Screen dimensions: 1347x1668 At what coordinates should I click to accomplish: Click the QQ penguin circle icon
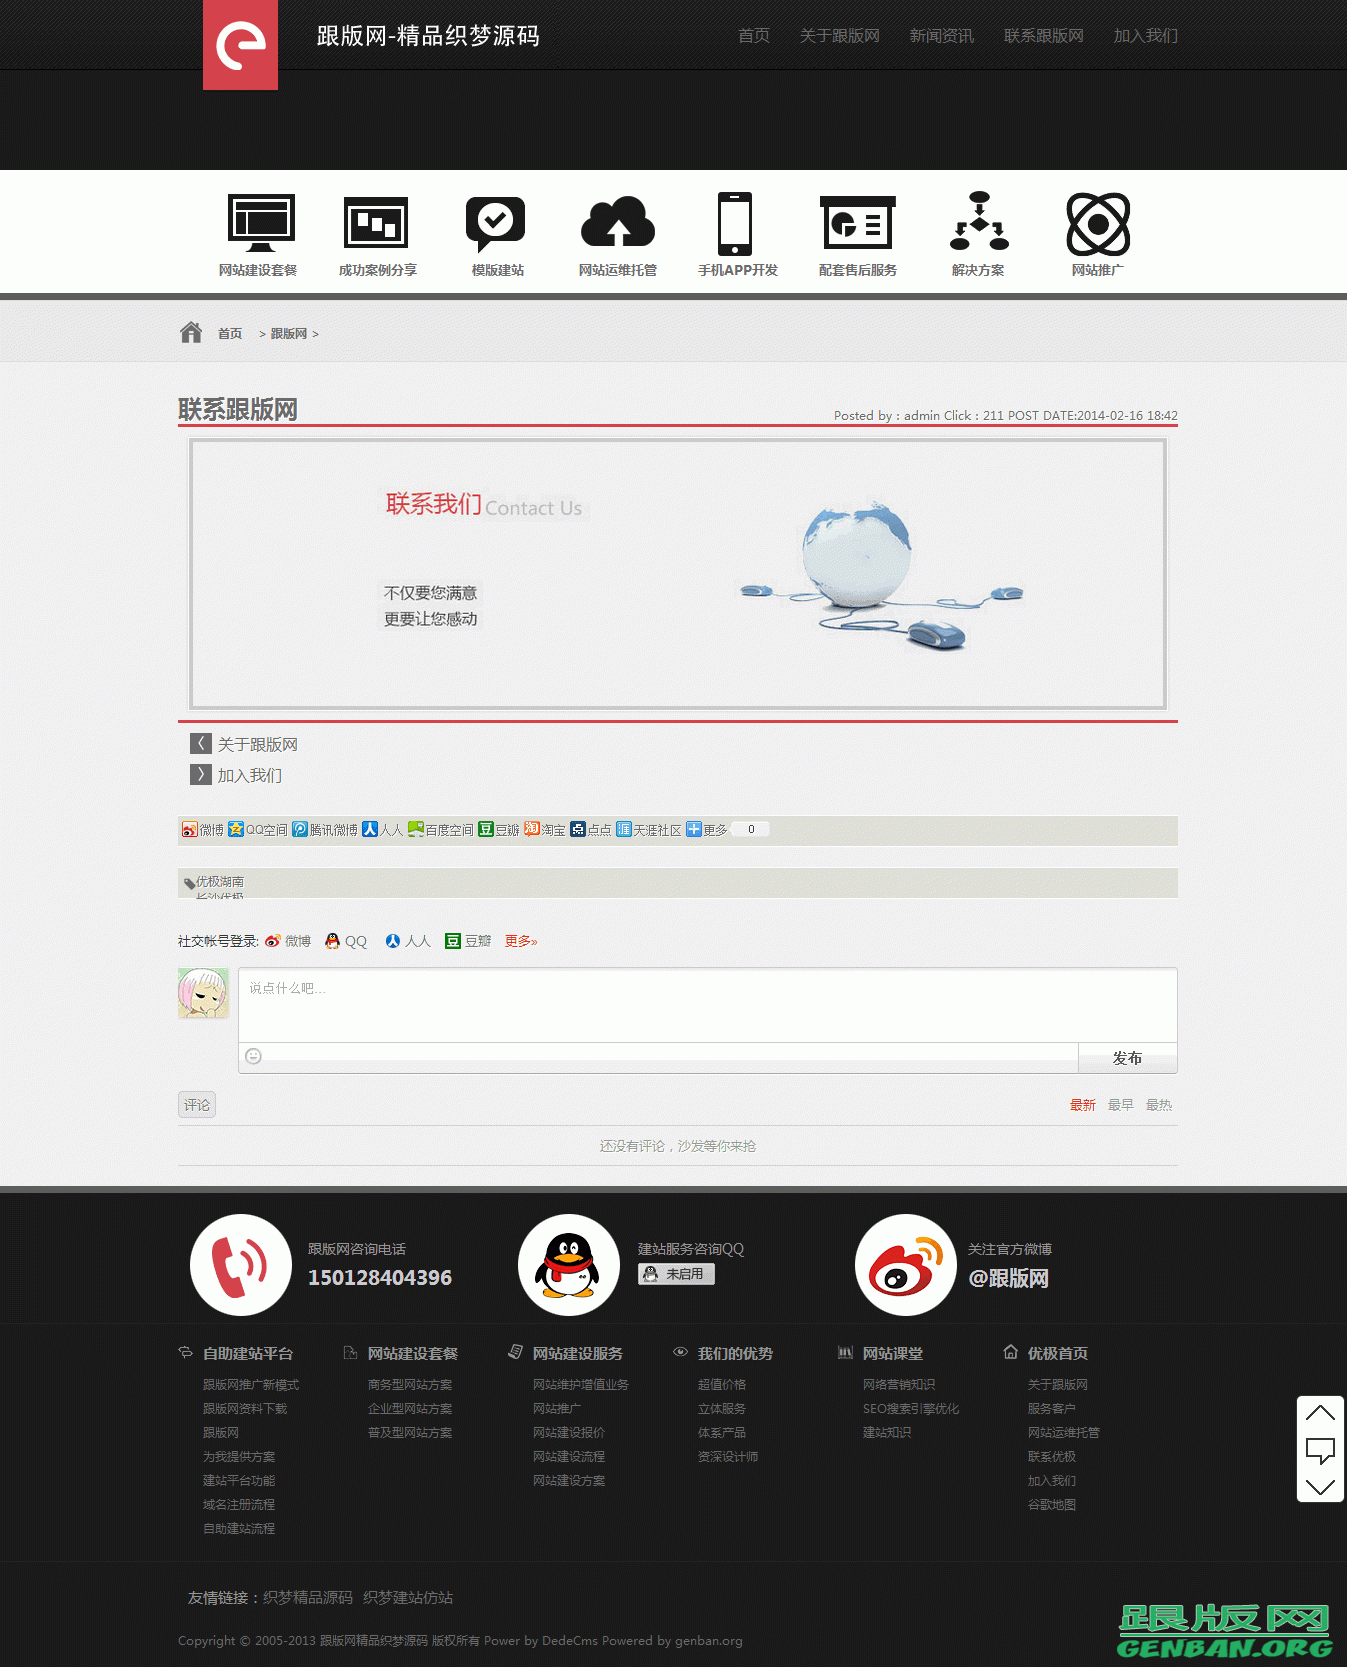coord(569,1265)
